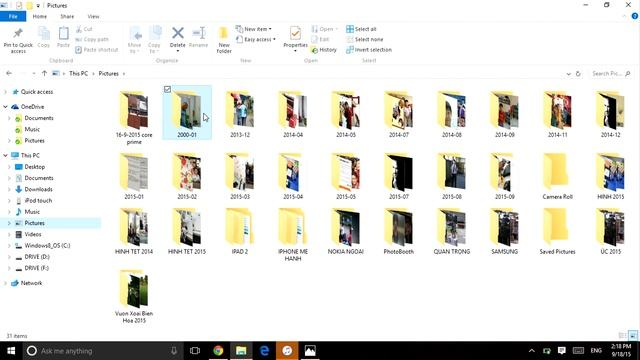Image resolution: width=640 pixels, height=360 pixels.
Task: Select iPod touch in navigation pane
Action: 38,201
